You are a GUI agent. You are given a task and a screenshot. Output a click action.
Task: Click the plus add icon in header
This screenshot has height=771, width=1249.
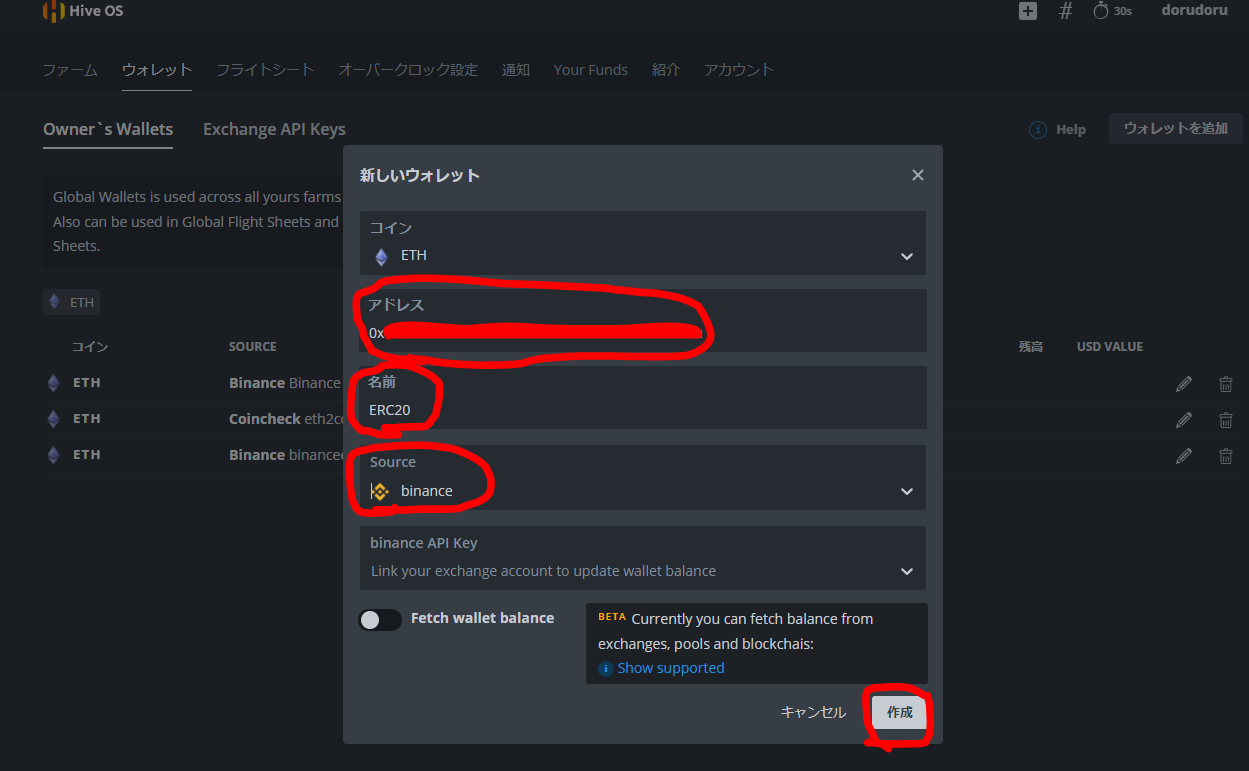1028,11
